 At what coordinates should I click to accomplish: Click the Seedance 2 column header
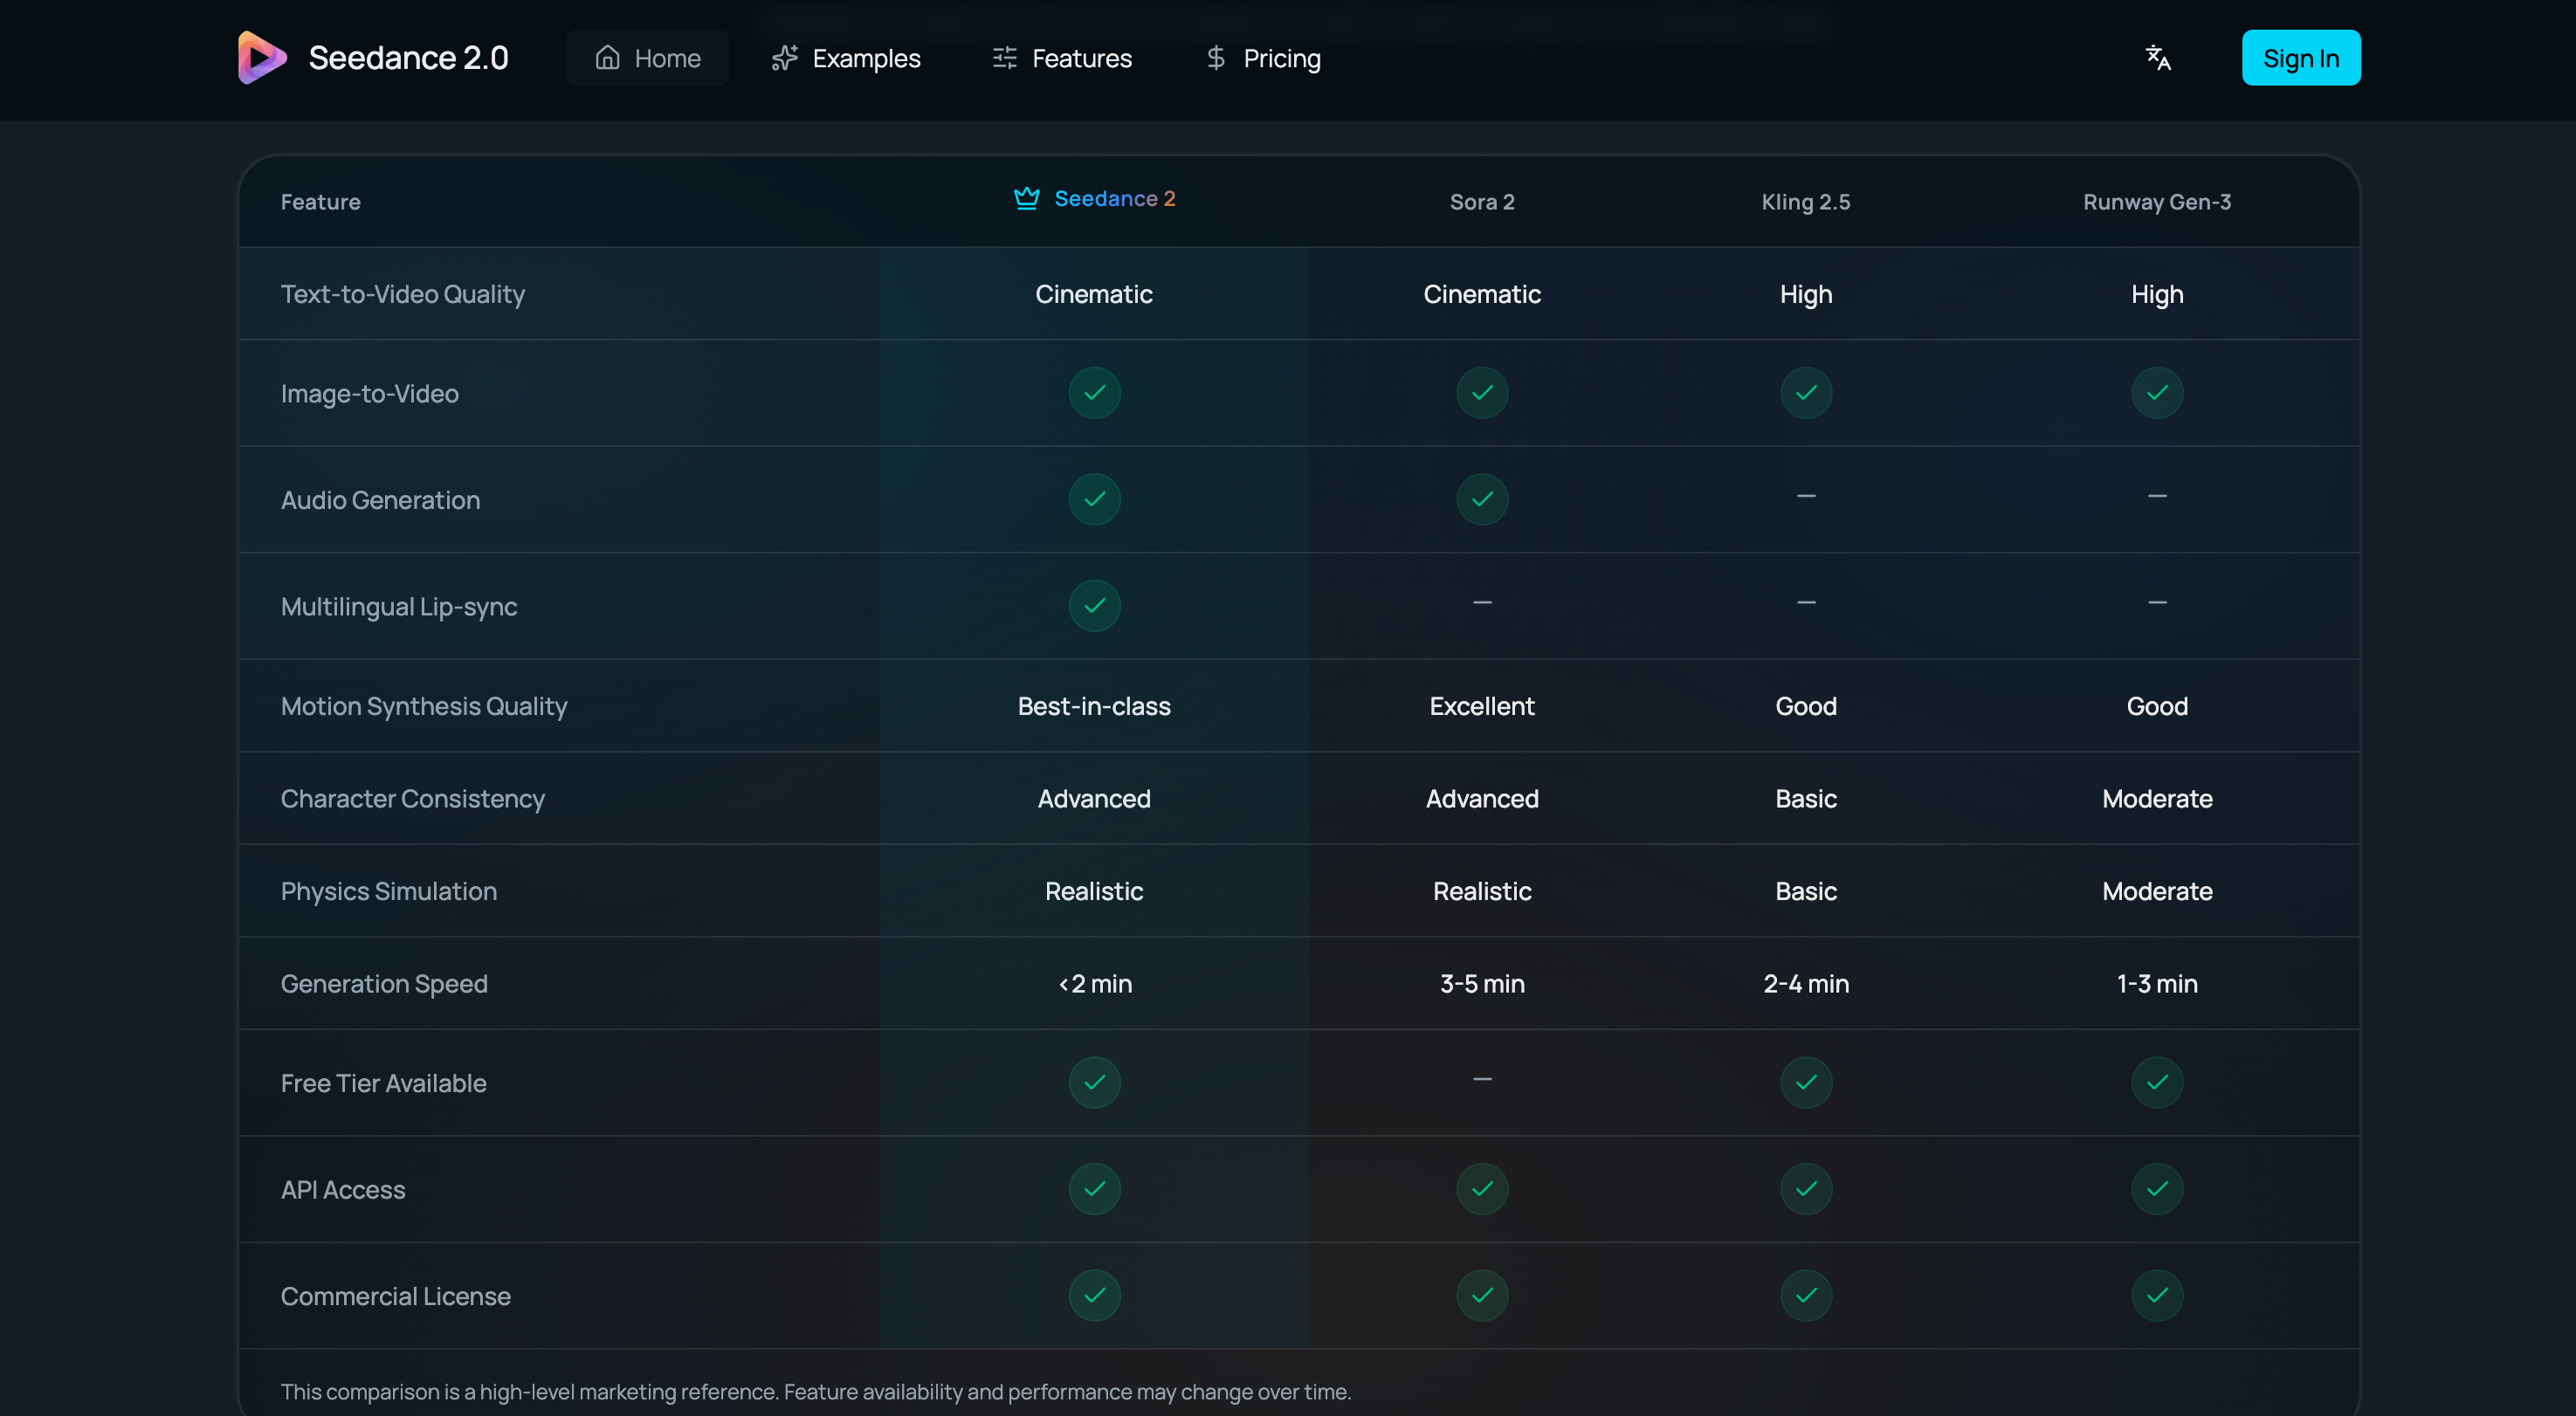coord(1114,198)
